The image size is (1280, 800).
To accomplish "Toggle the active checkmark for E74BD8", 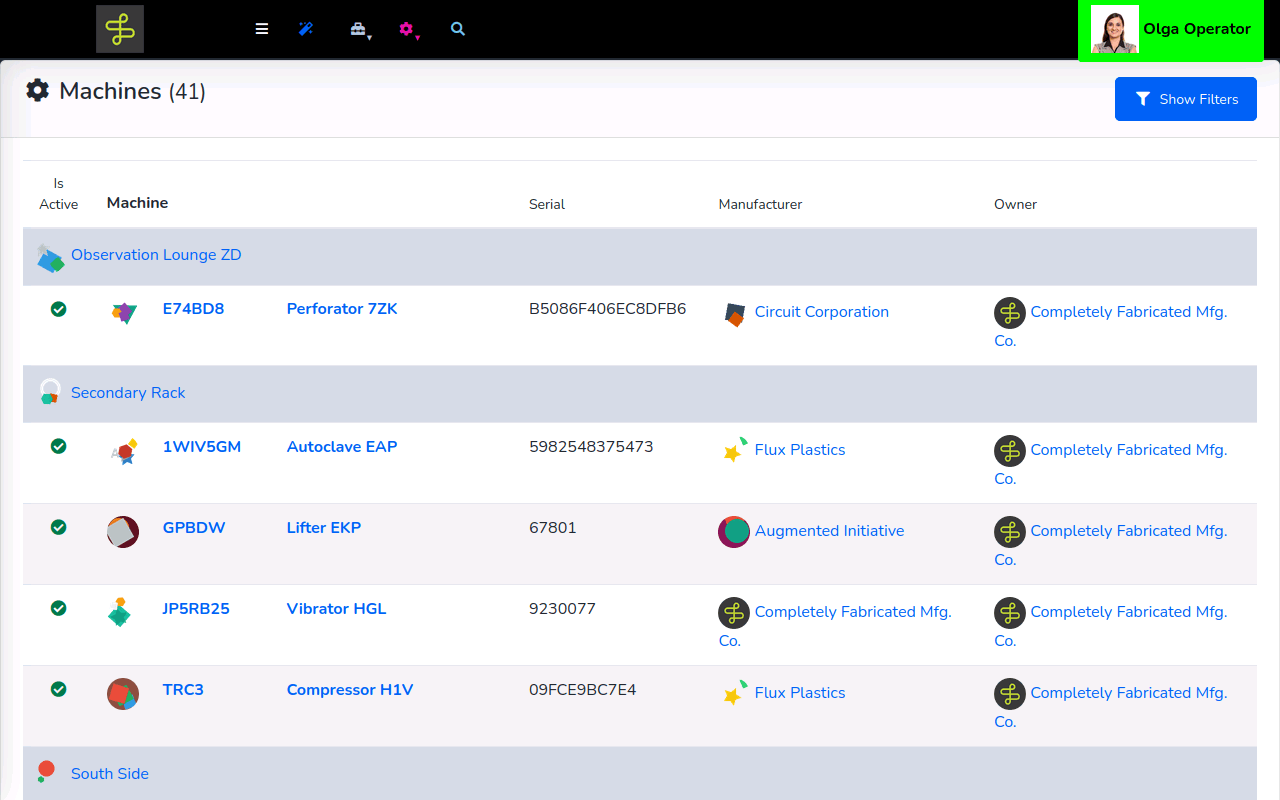I will (59, 309).
